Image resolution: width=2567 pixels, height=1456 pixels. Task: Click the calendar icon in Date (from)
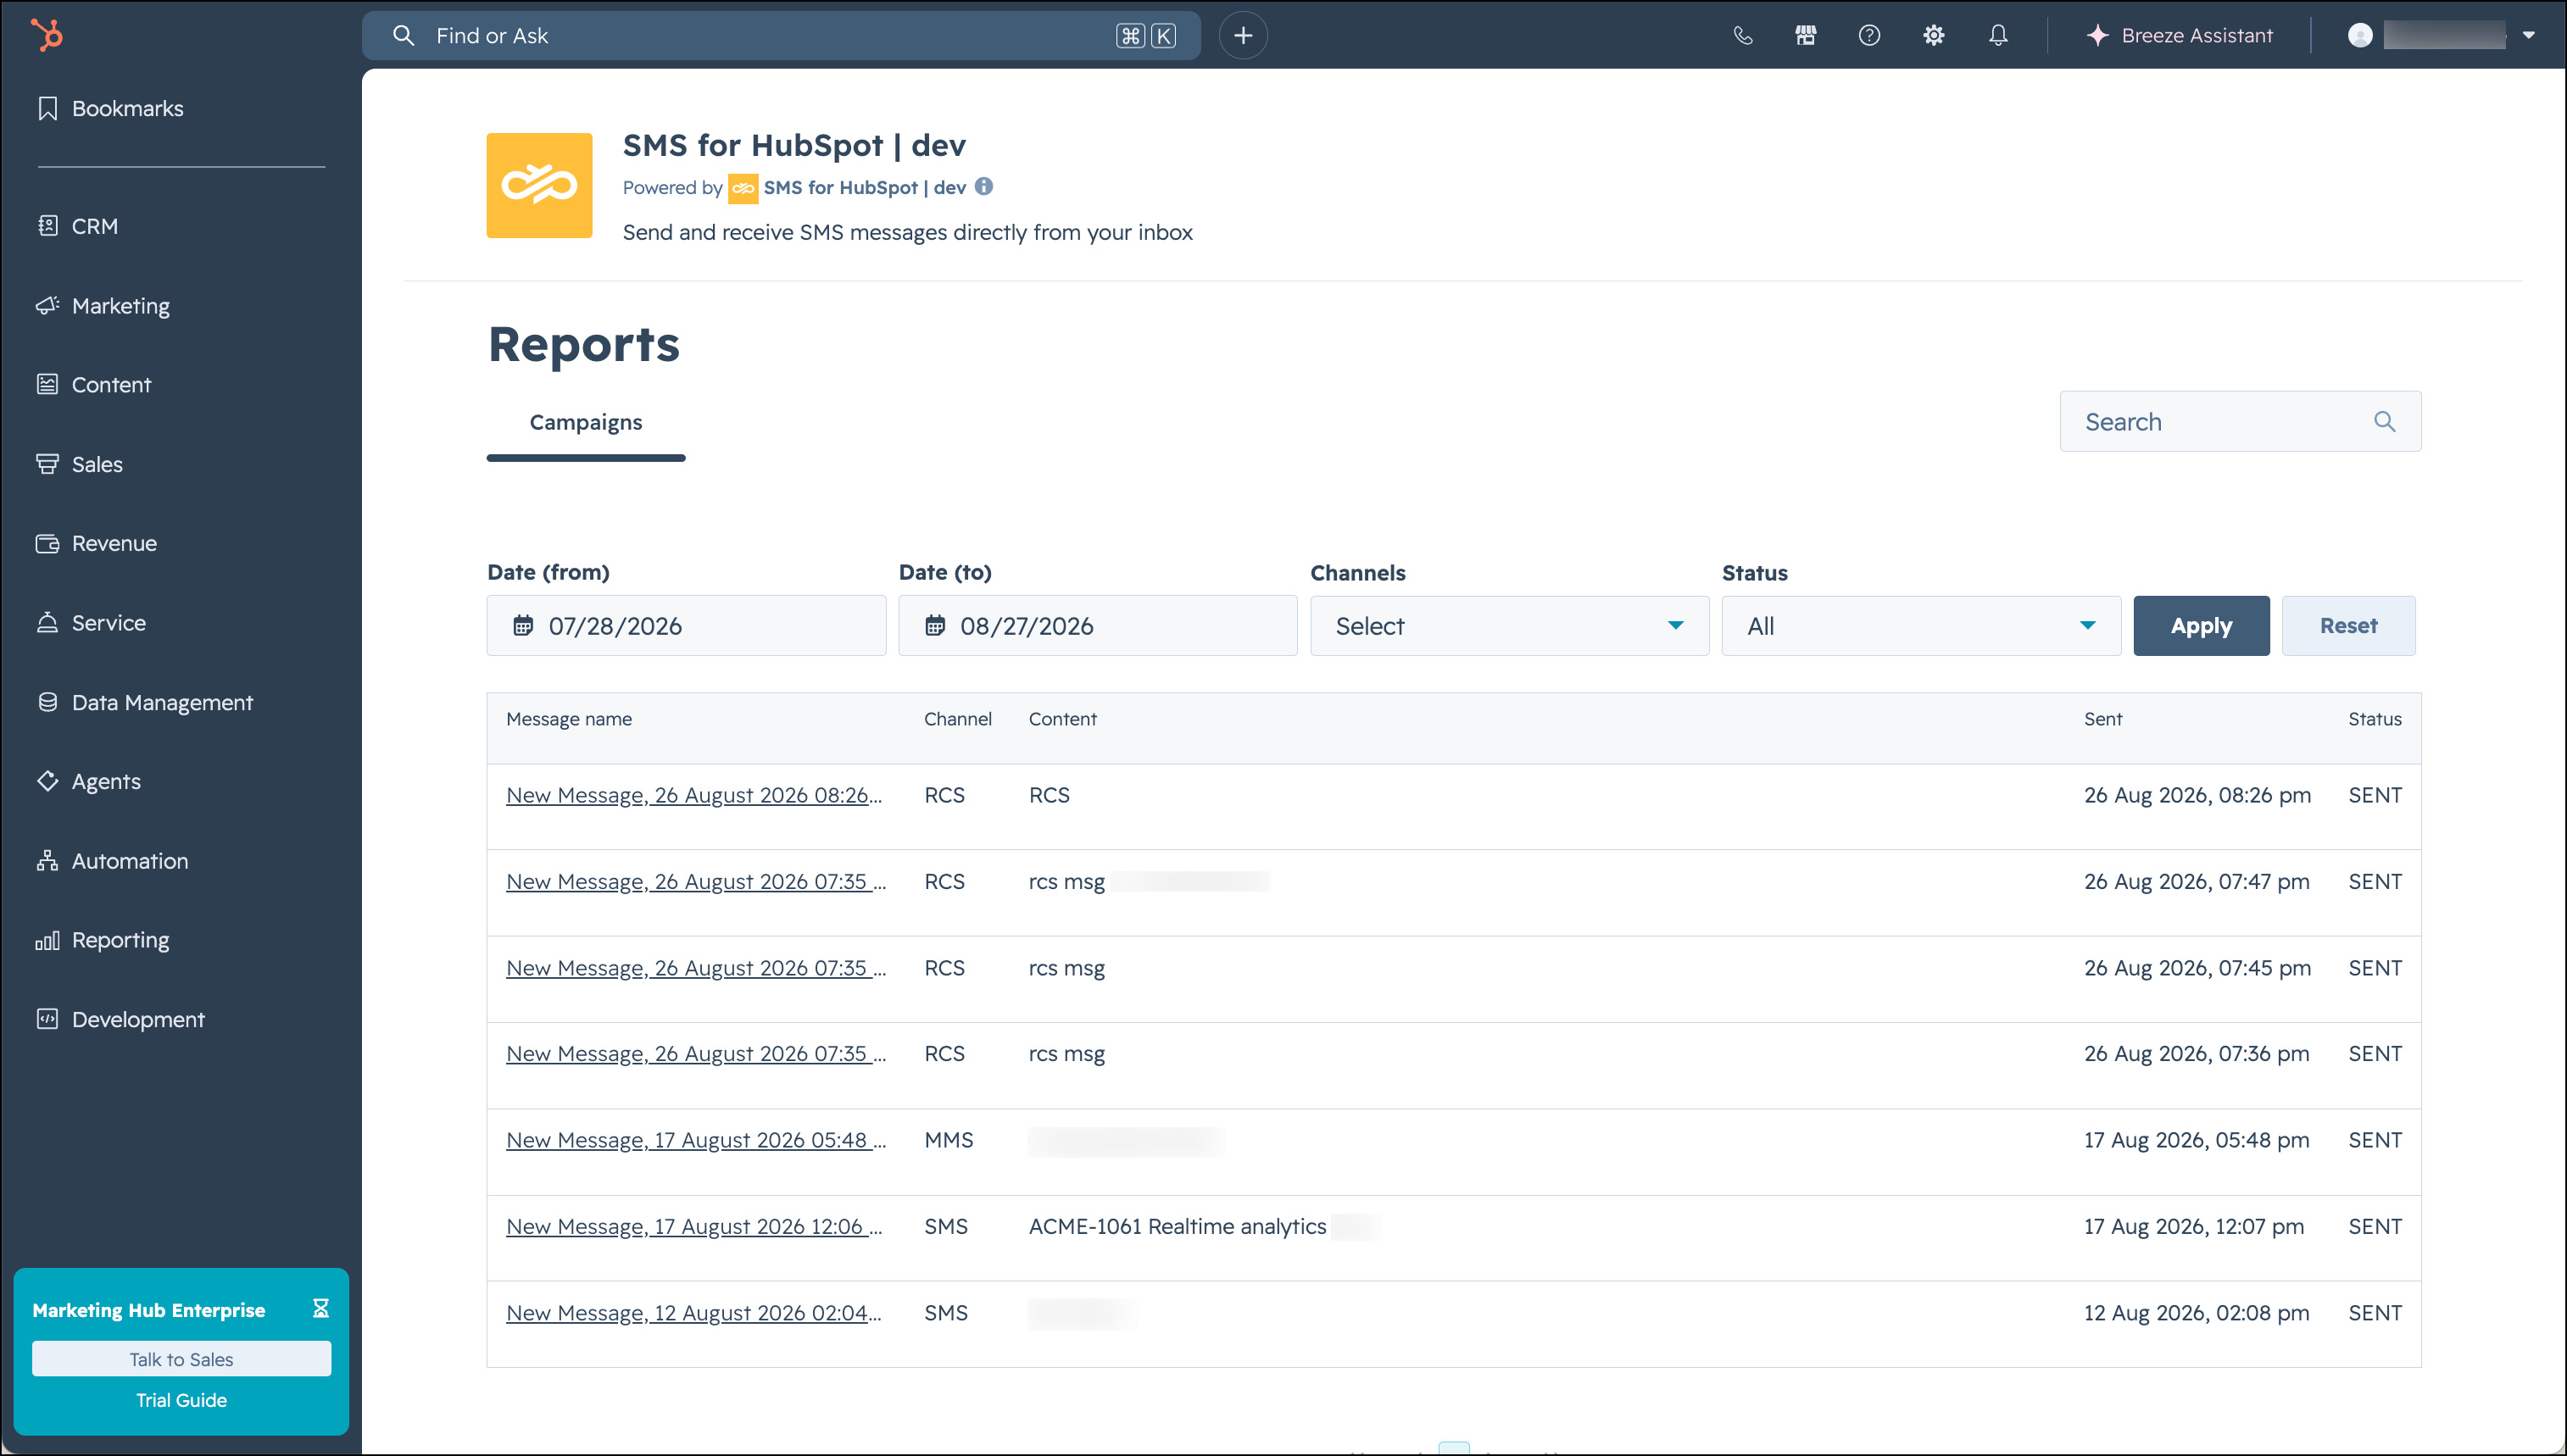(522, 626)
